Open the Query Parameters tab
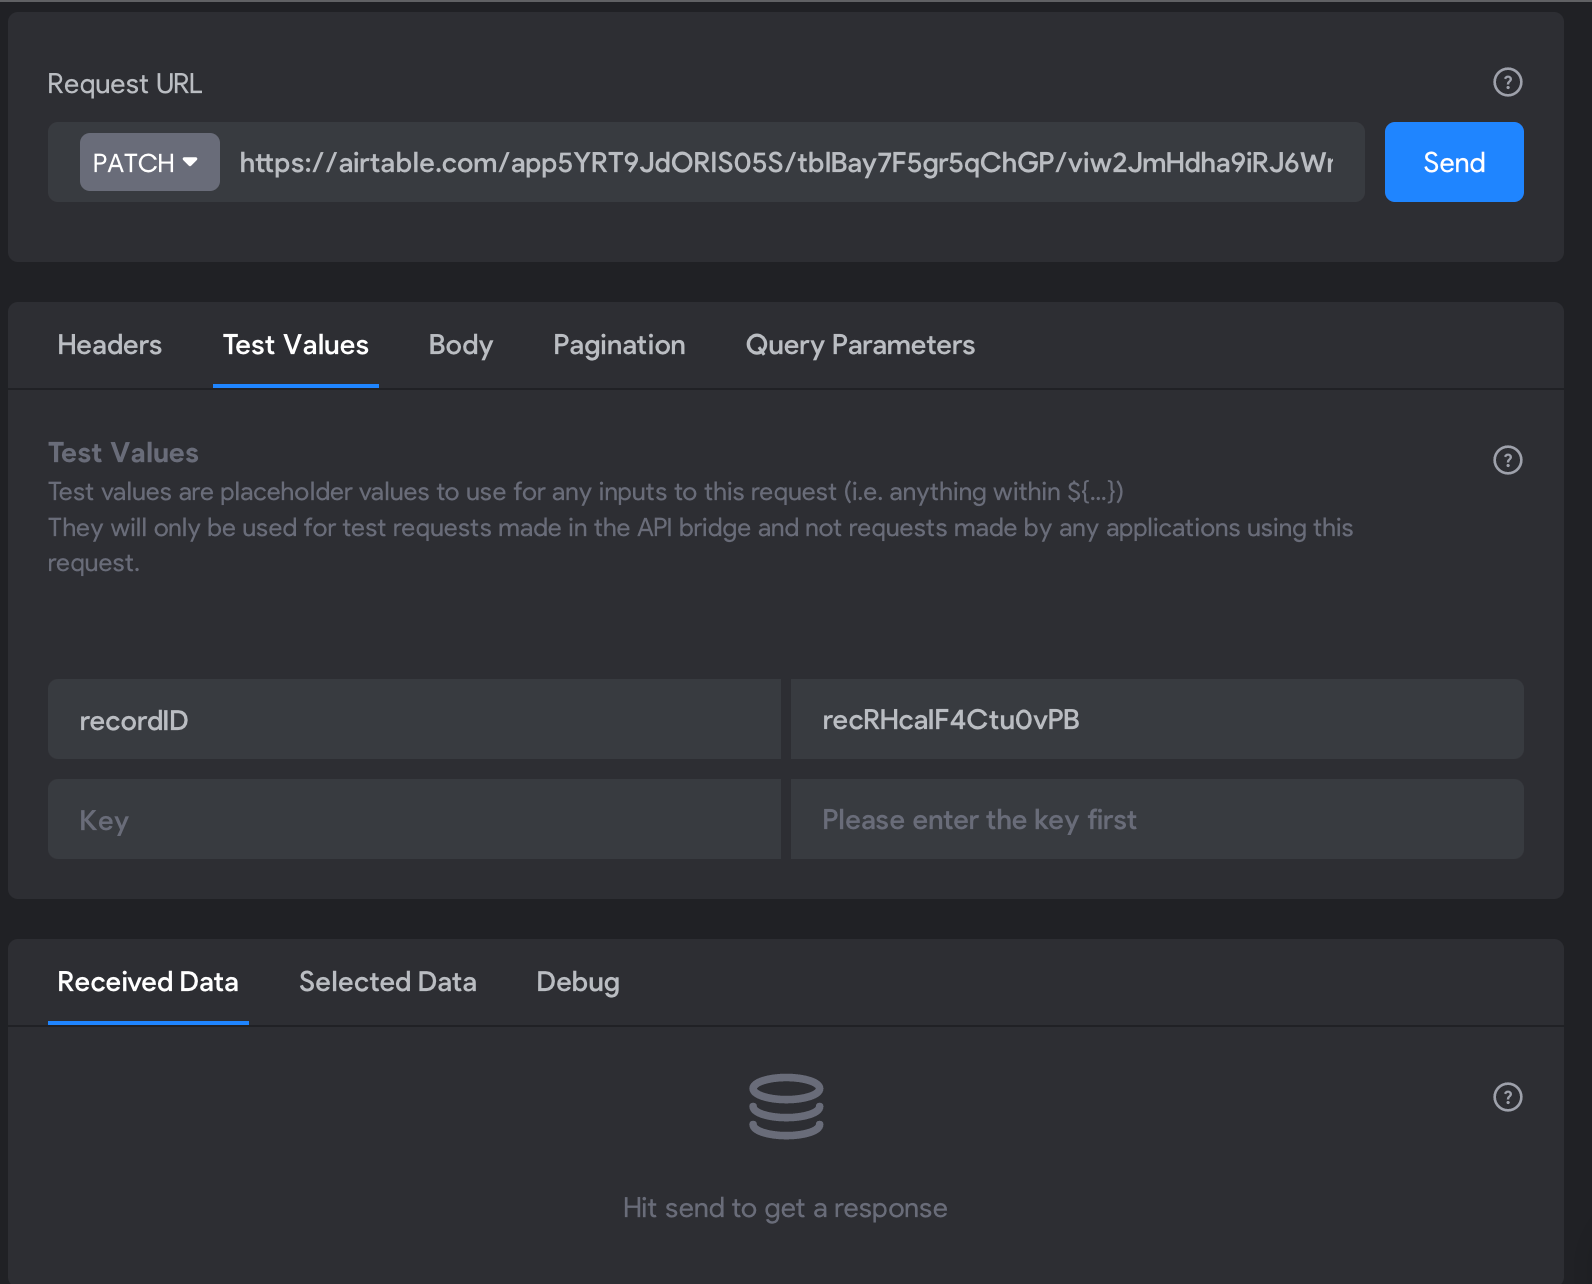This screenshot has height=1284, width=1592. 860,345
